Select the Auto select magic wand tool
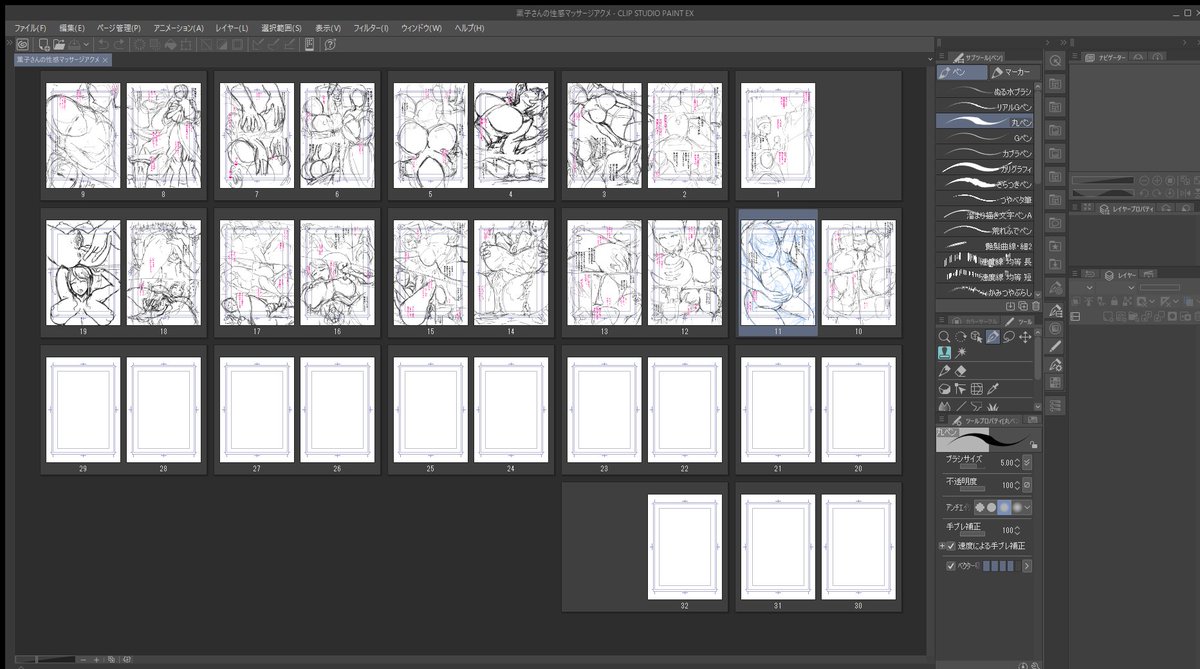The height and width of the screenshot is (669, 1200). pos(961,353)
